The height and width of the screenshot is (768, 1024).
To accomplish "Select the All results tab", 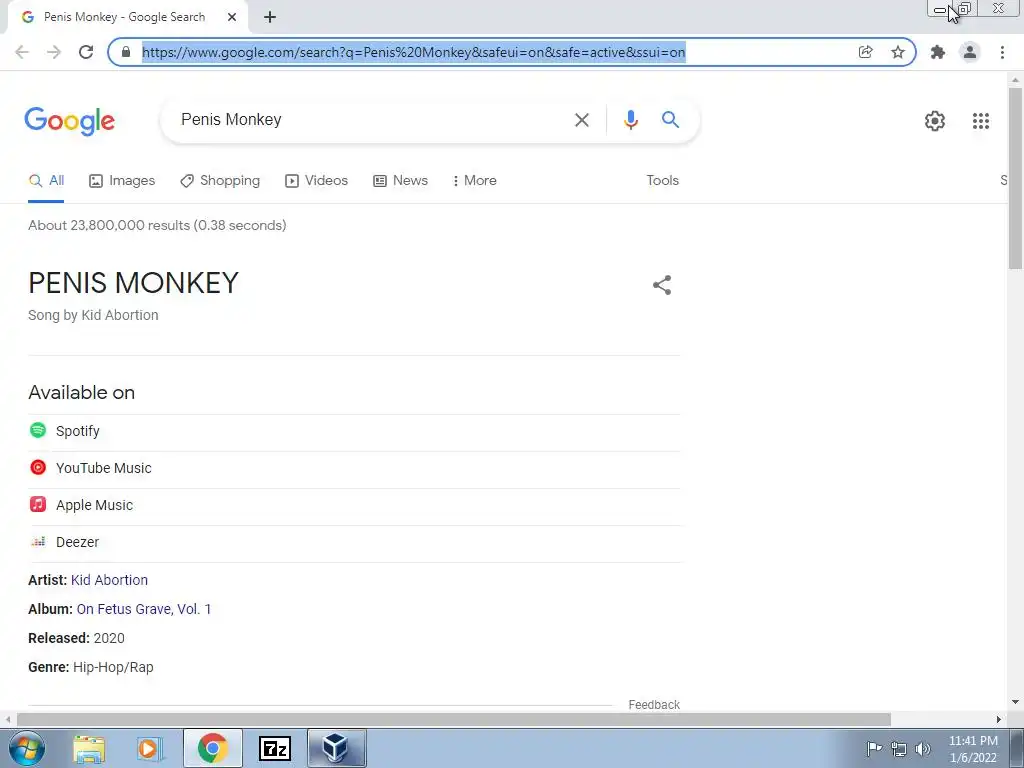I will pos(46,181).
